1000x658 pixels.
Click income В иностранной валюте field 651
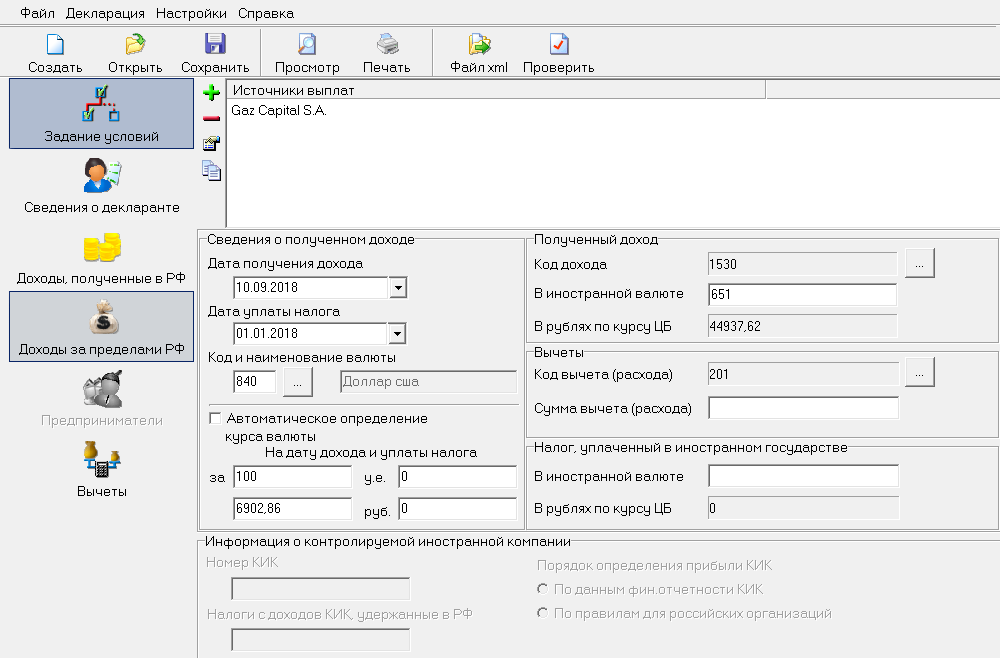pyautogui.click(x=802, y=294)
